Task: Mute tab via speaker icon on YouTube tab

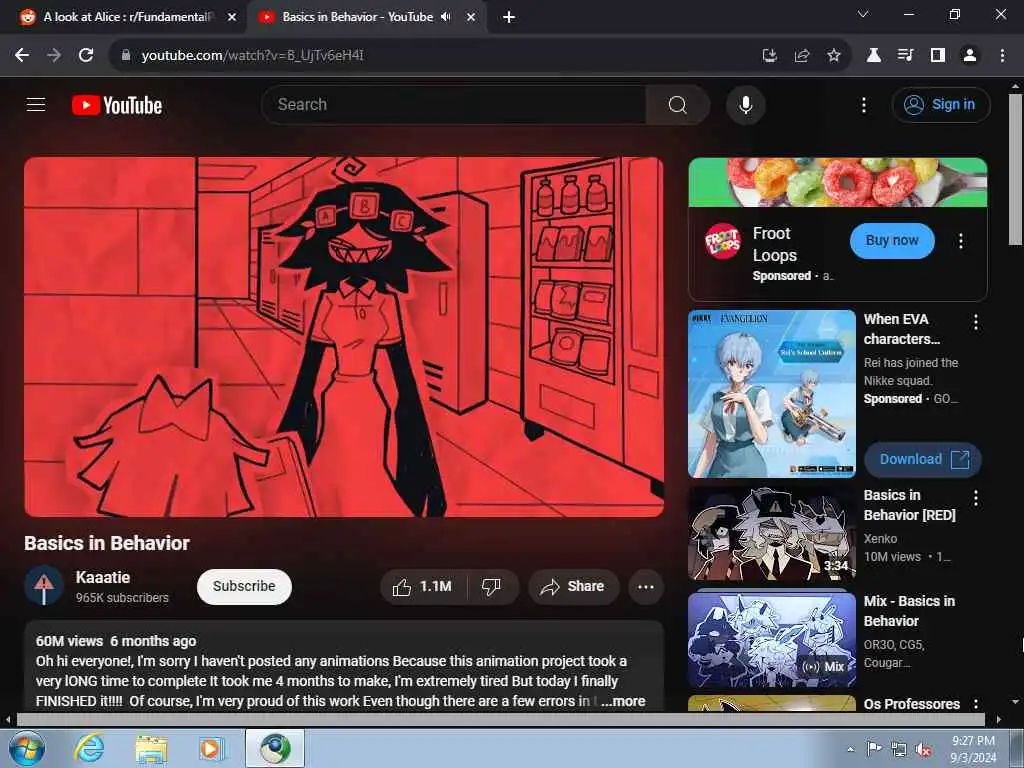Action: pos(446,17)
